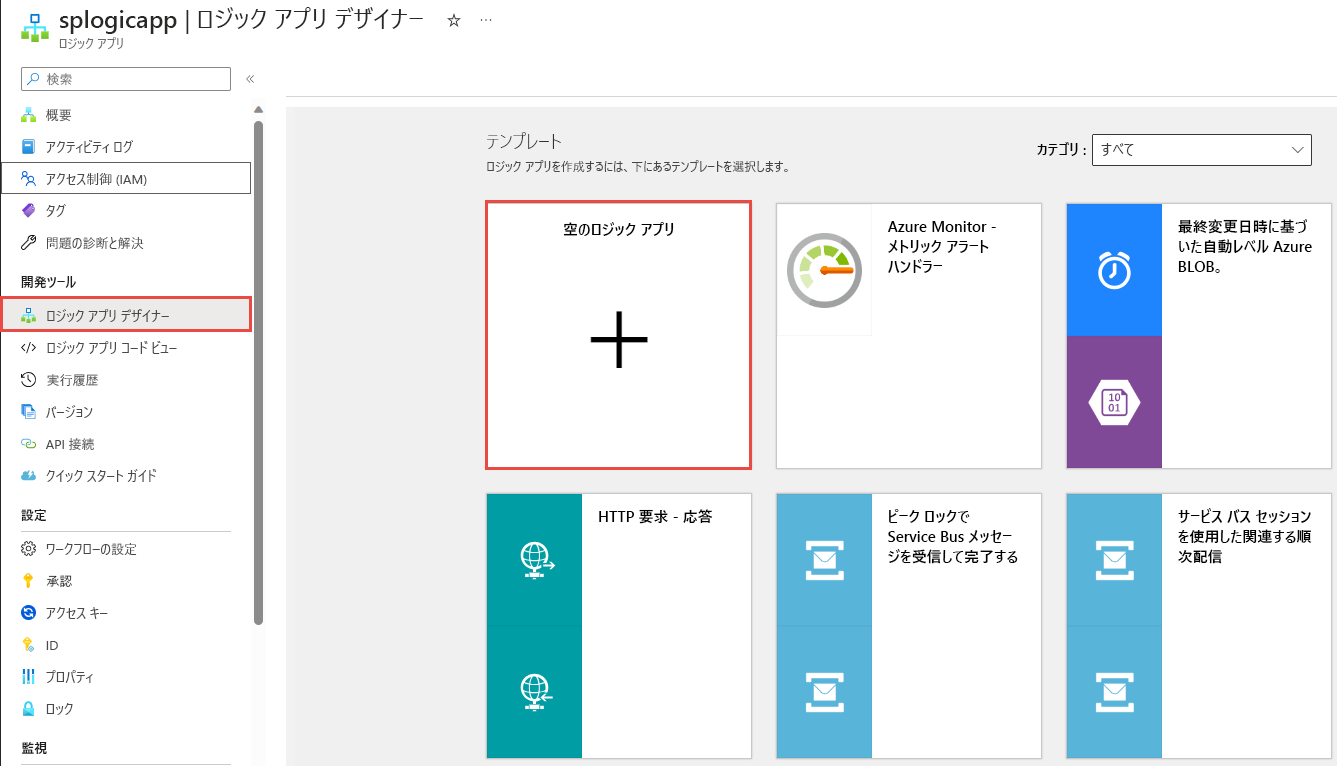The image size is (1337, 766).
Task: Choose サービス バス セッション 順次配信 template
Action: pyautogui.click(x=1199, y=626)
